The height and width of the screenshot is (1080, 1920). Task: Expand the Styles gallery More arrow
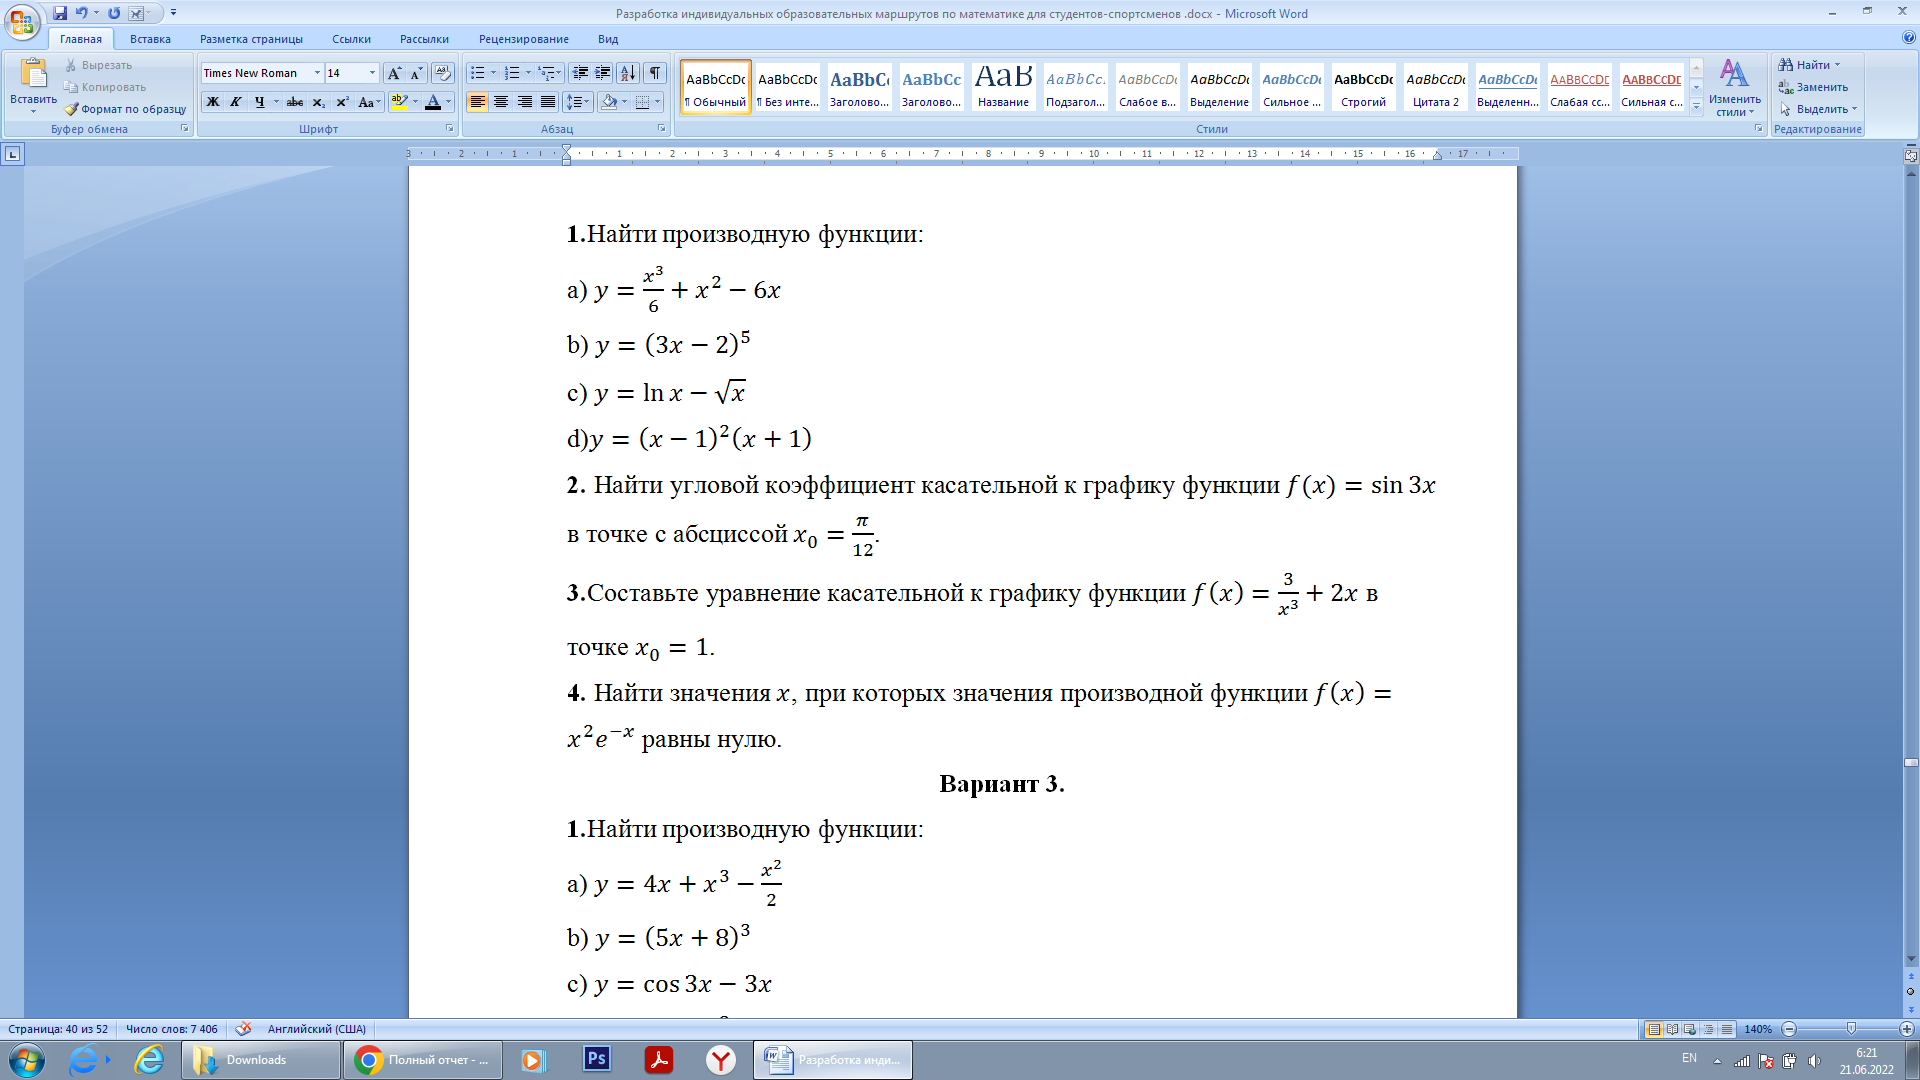click(1697, 107)
